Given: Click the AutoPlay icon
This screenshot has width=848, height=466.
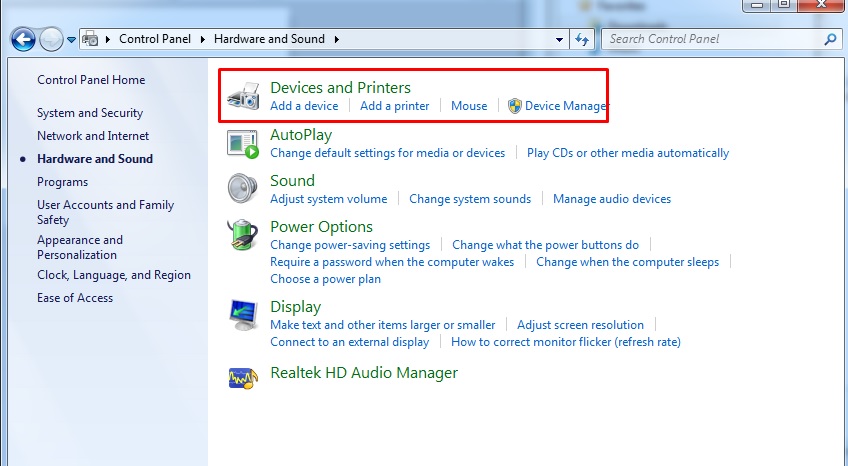Looking at the screenshot, I should (243, 144).
